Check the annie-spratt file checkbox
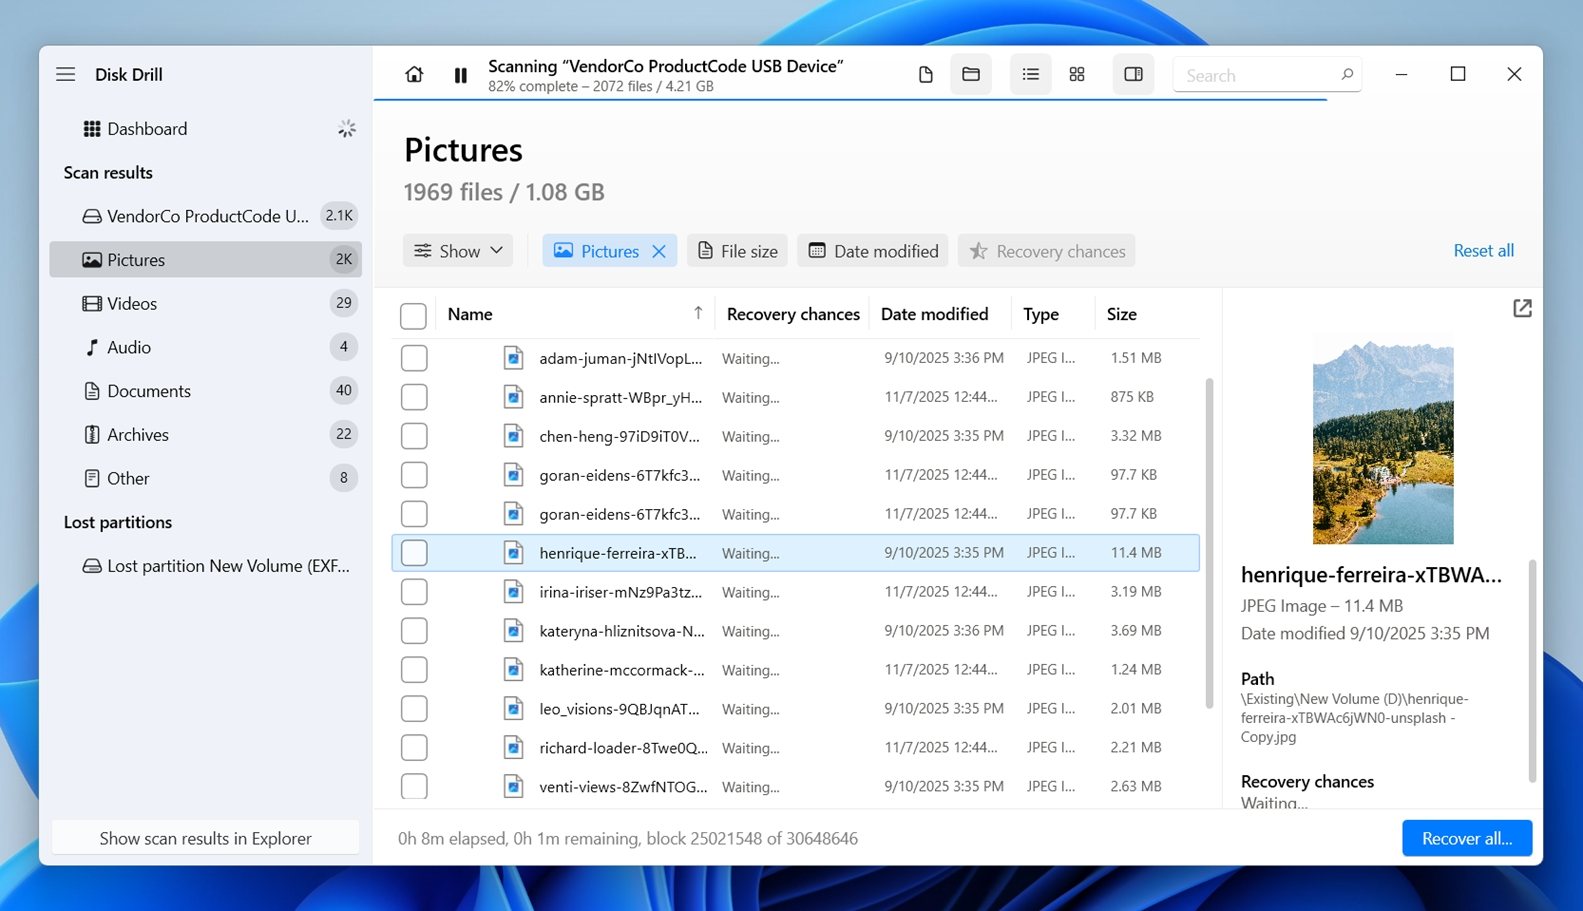The height and width of the screenshot is (911, 1583). click(x=413, y=397)
